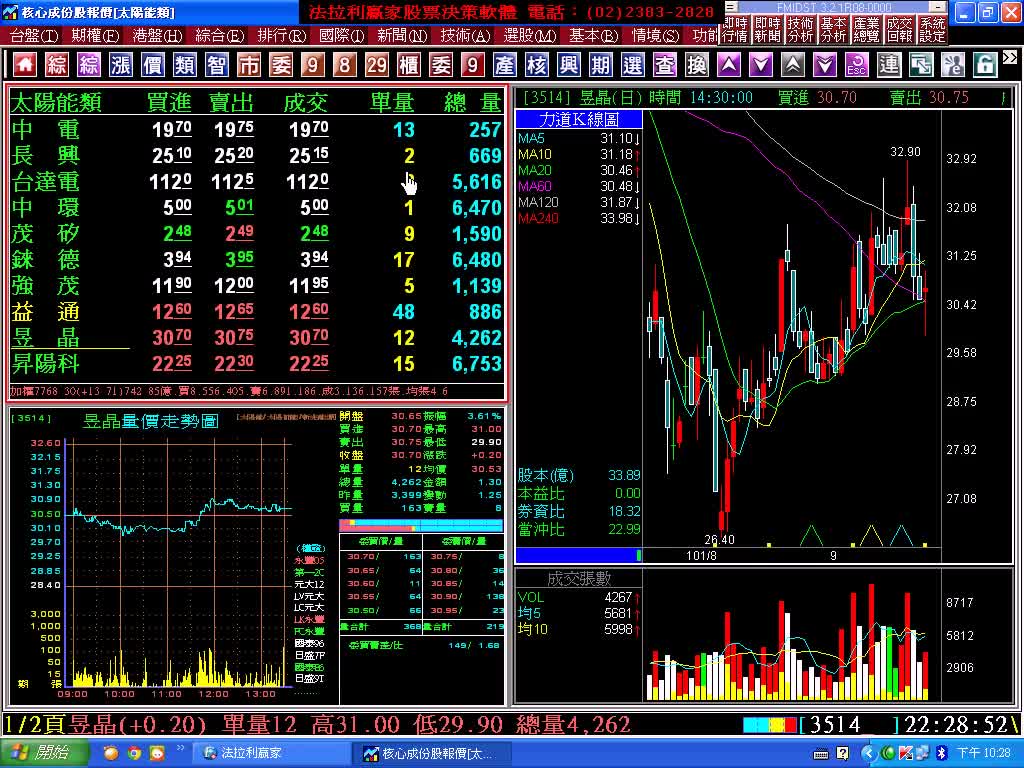Click the padlock toolbar icon
This screenshot has width=1024, height=768.
pos(985,65)
